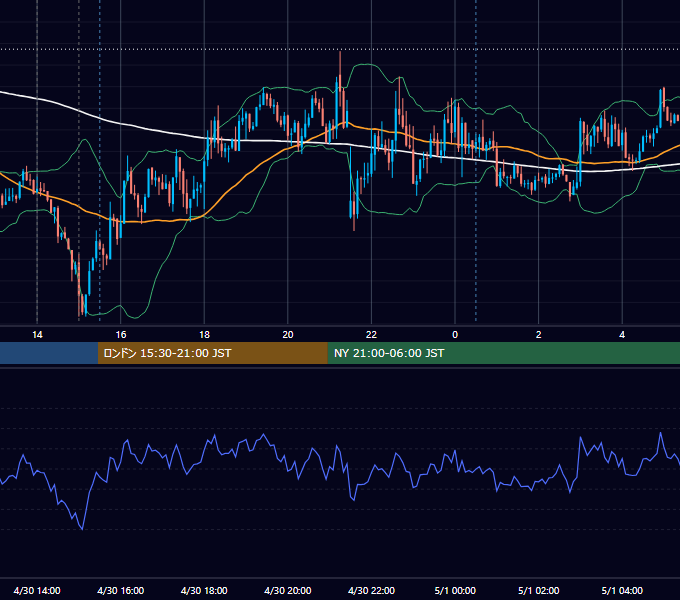Click the 5/1 00:00 date label
This screenshot has height=600, width=680.
click(x=455, y=590)
